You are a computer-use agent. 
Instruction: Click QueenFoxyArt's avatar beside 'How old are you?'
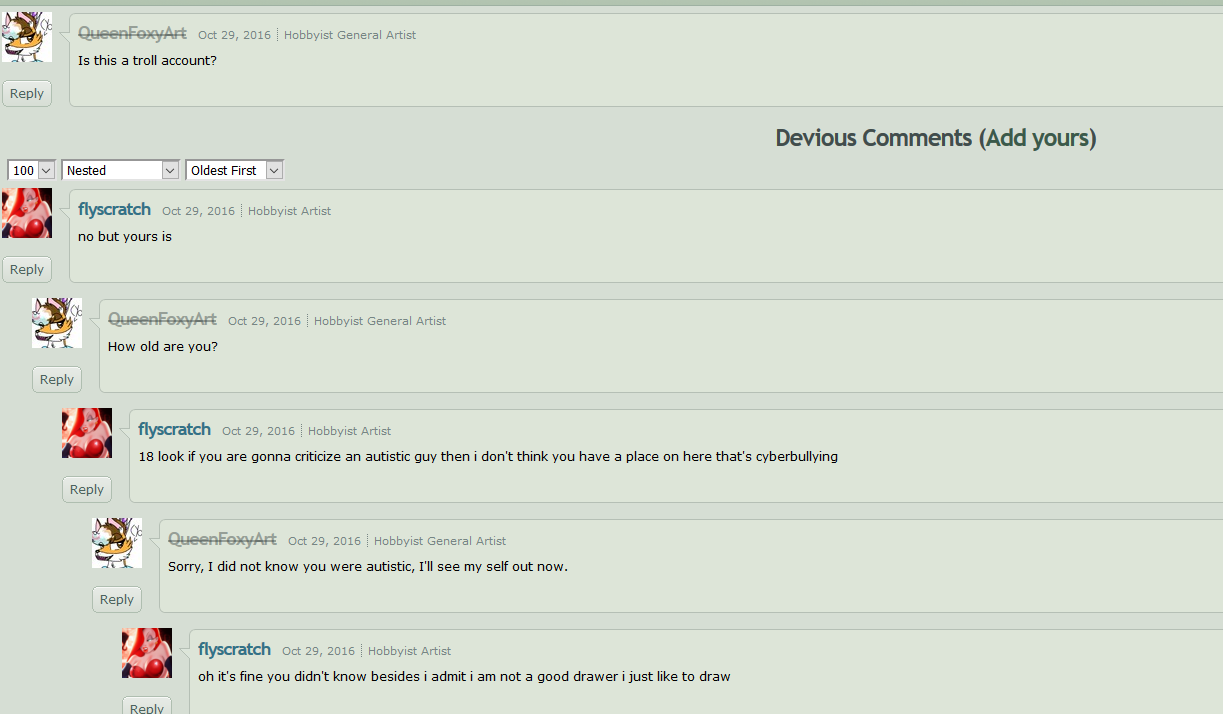coord(57,323)
